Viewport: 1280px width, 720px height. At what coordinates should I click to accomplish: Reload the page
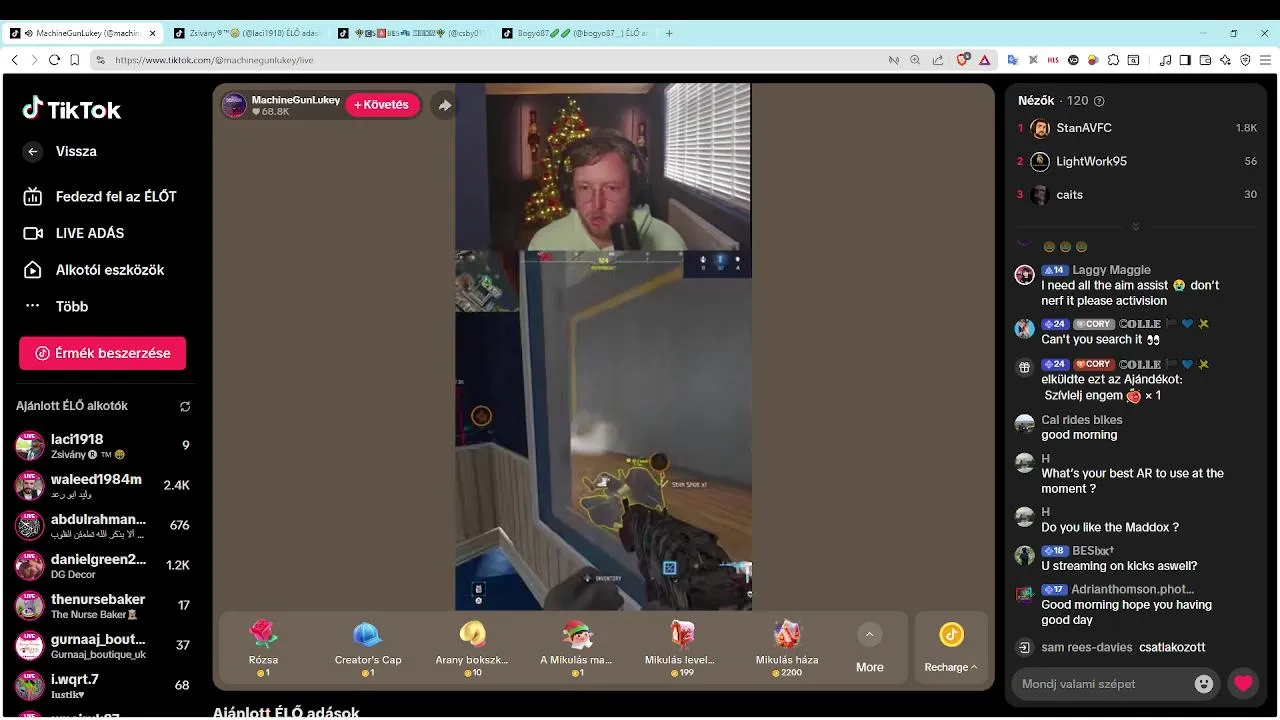click(x=54, y=60)
